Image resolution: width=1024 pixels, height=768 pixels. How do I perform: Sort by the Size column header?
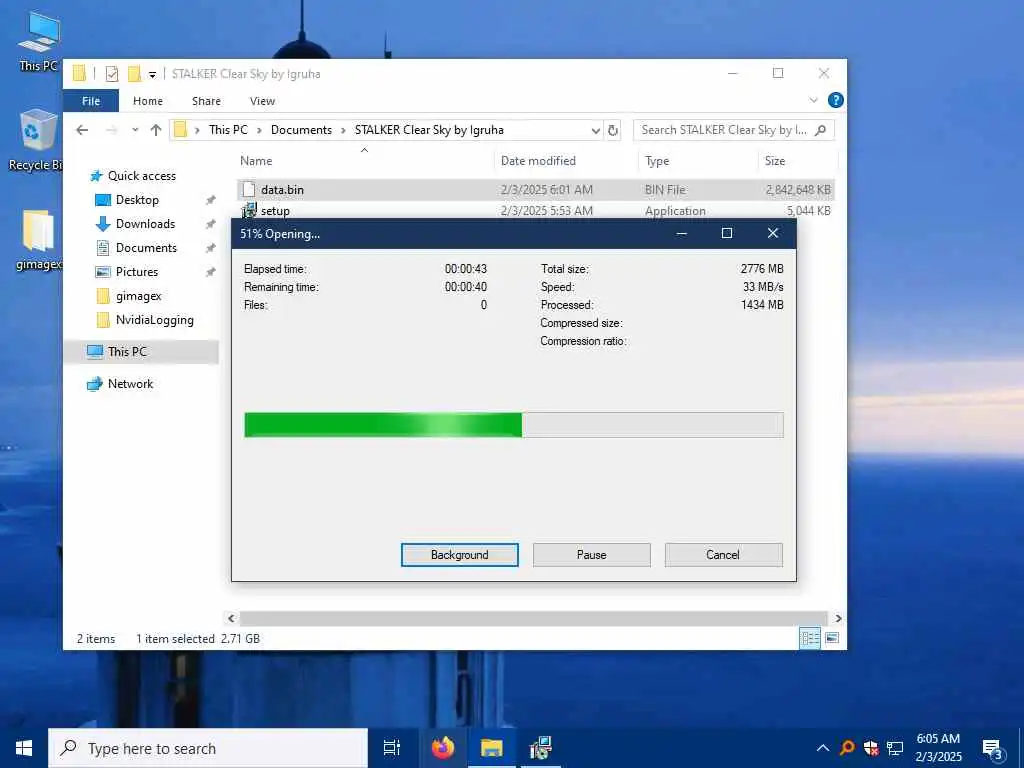click(797, 161)
